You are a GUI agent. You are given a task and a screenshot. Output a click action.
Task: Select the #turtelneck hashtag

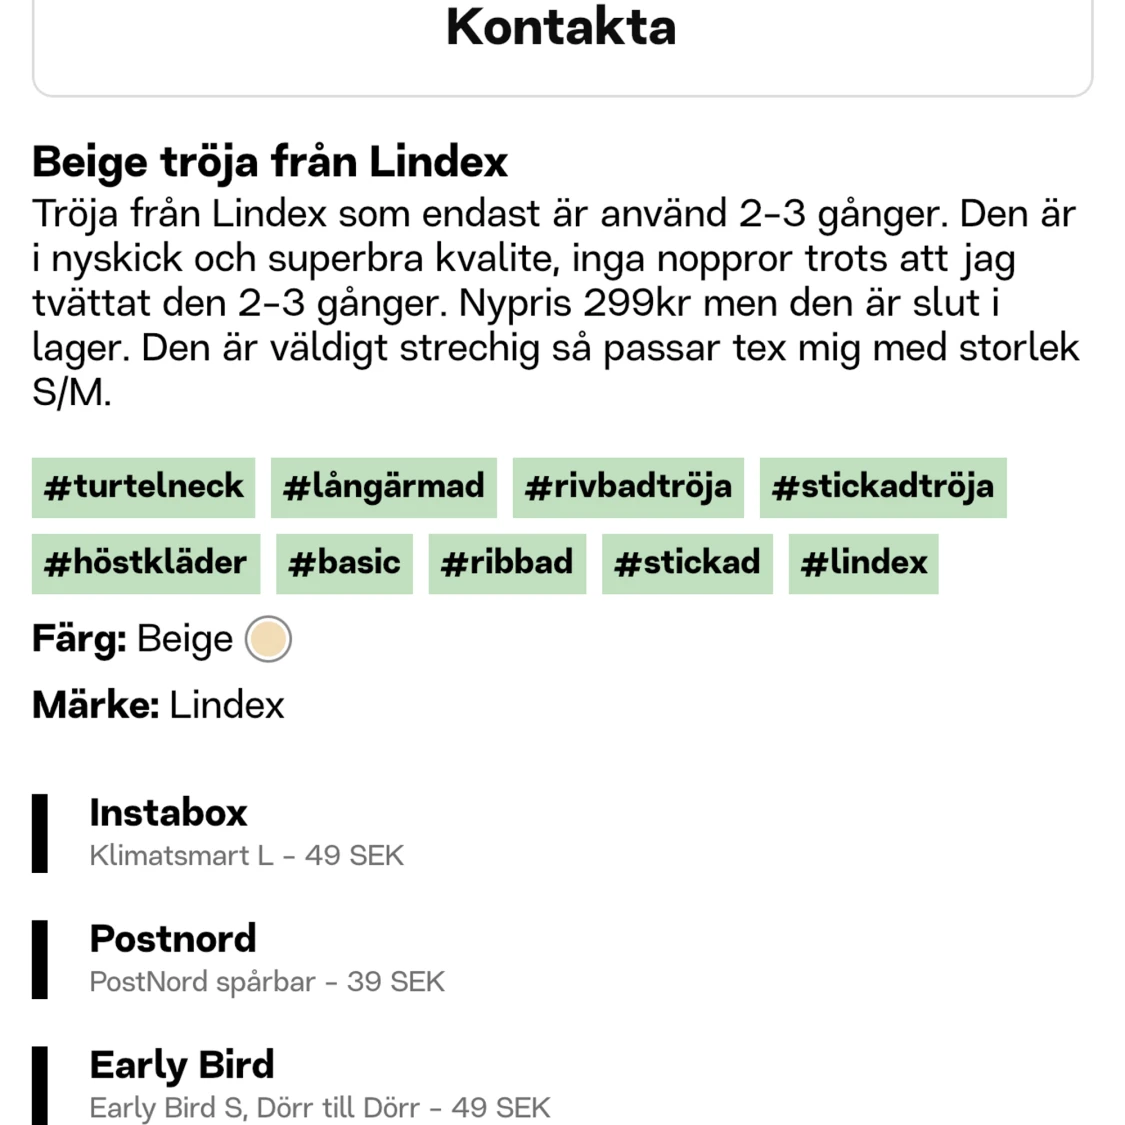pos(143,488)
